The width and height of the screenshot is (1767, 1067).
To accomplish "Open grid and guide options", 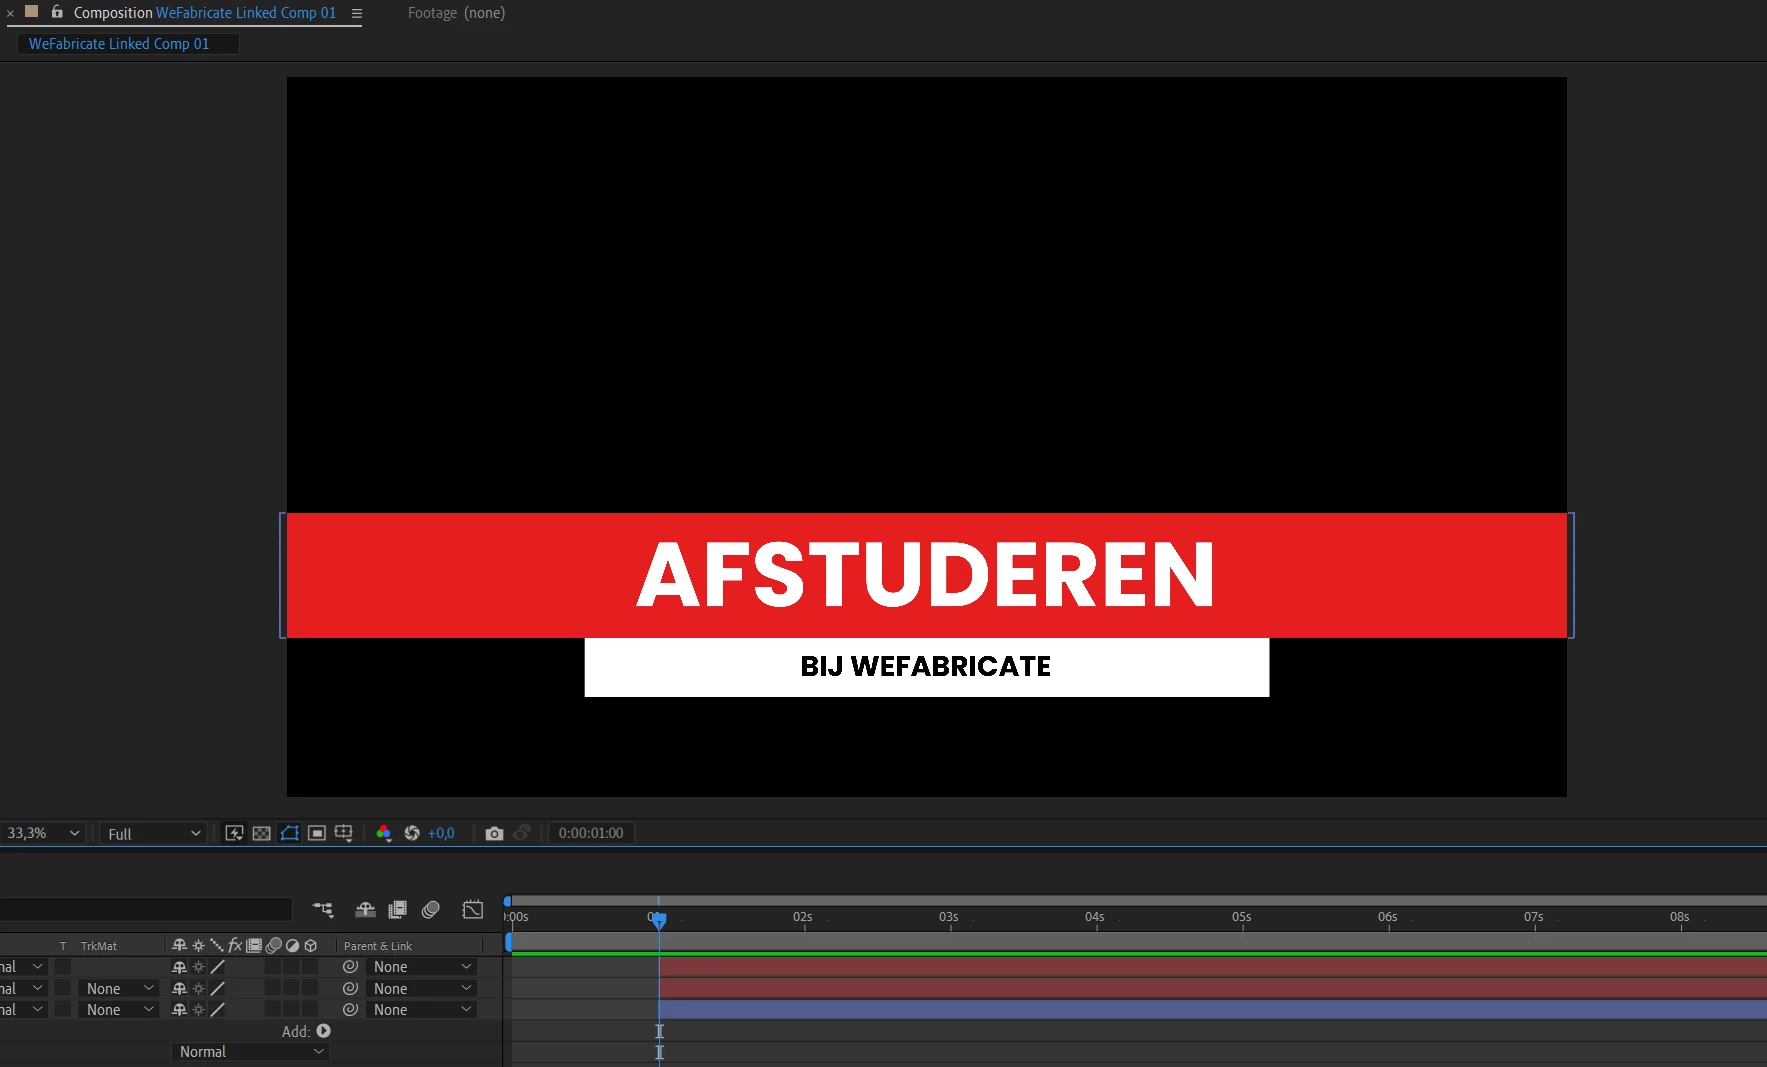I will tap(344, 833).
